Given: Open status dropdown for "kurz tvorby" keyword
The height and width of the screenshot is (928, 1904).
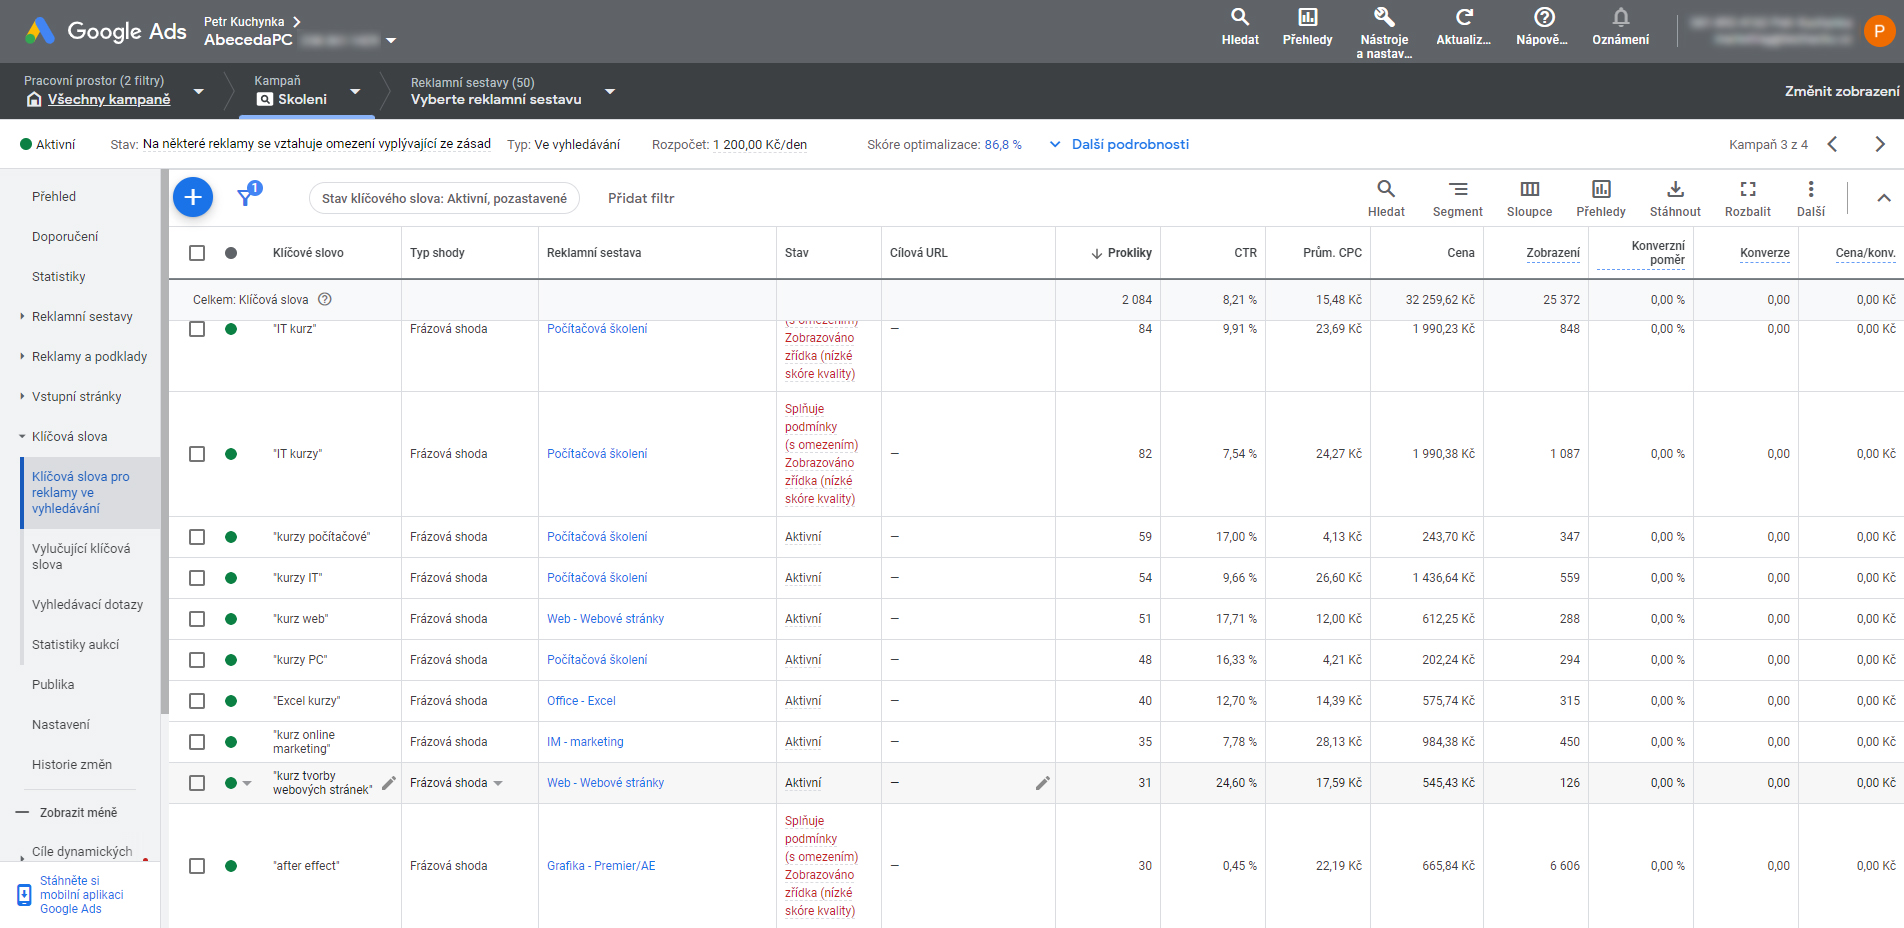Looking at the screenshot, I should tap(247, 783).
